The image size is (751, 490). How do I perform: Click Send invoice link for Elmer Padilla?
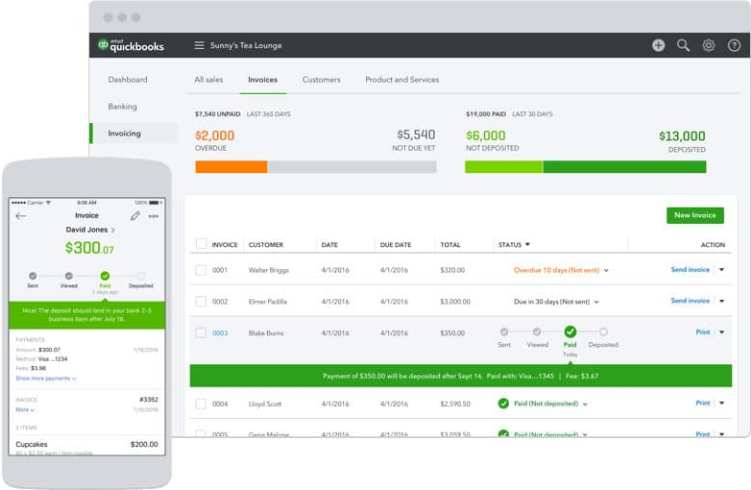click(690, 301)
